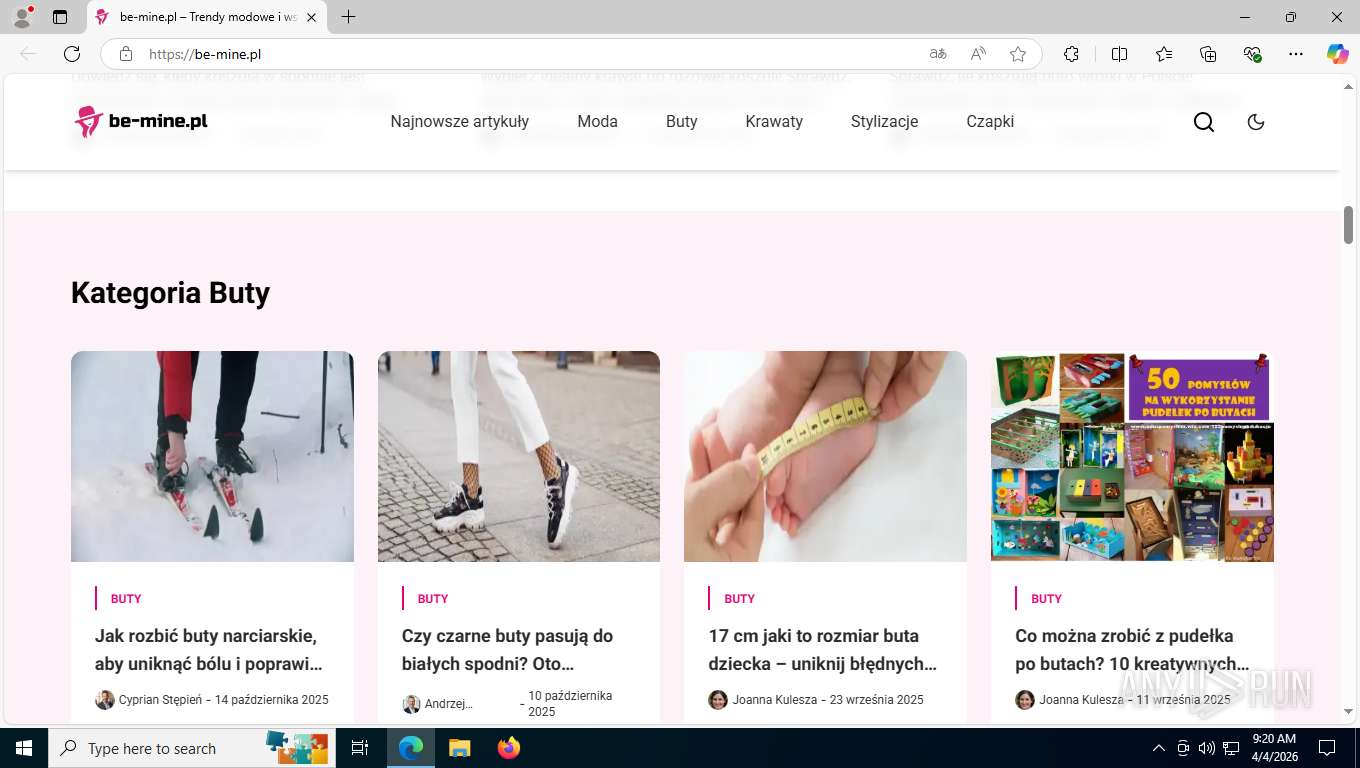This screenshot has height=768, width=1360.
Task: Open a new tab with plus
Action: pos(348,17)
